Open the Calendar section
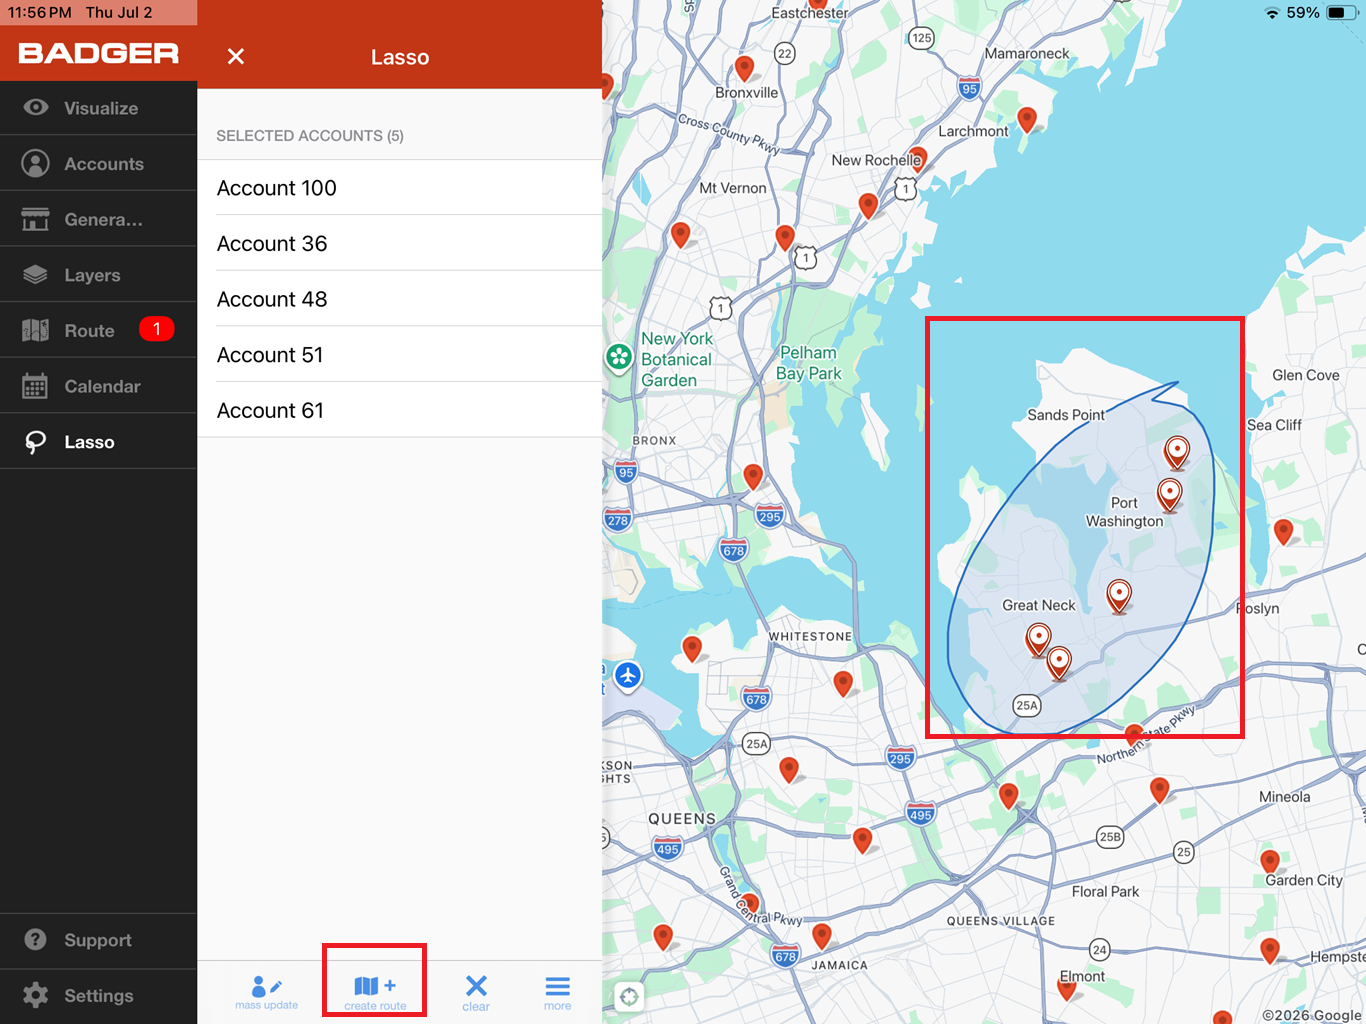Image resolution: width=1366 pixels, height=1024 pixels. (x=98, y=386)
